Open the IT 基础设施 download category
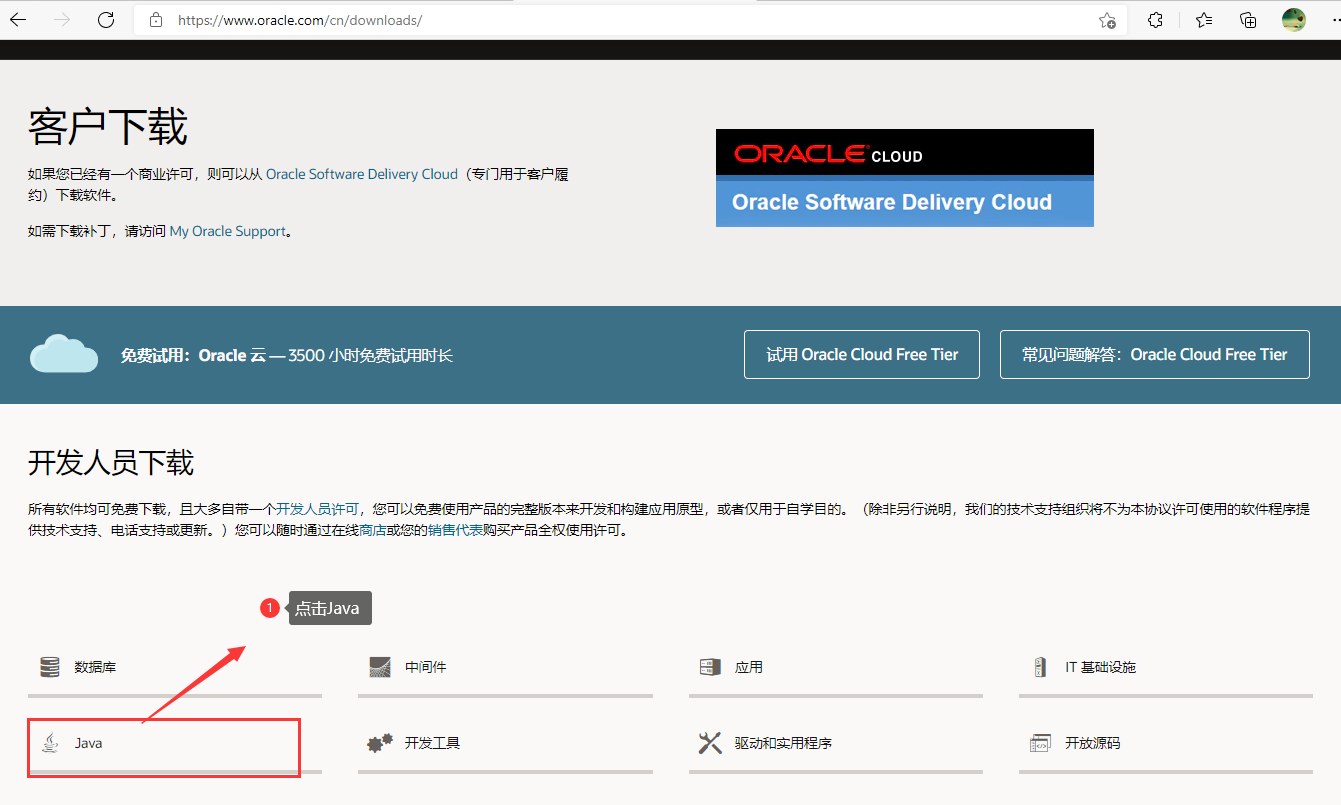The width and height of the screenshot is (1341, 805). [x=1166, y=668]
